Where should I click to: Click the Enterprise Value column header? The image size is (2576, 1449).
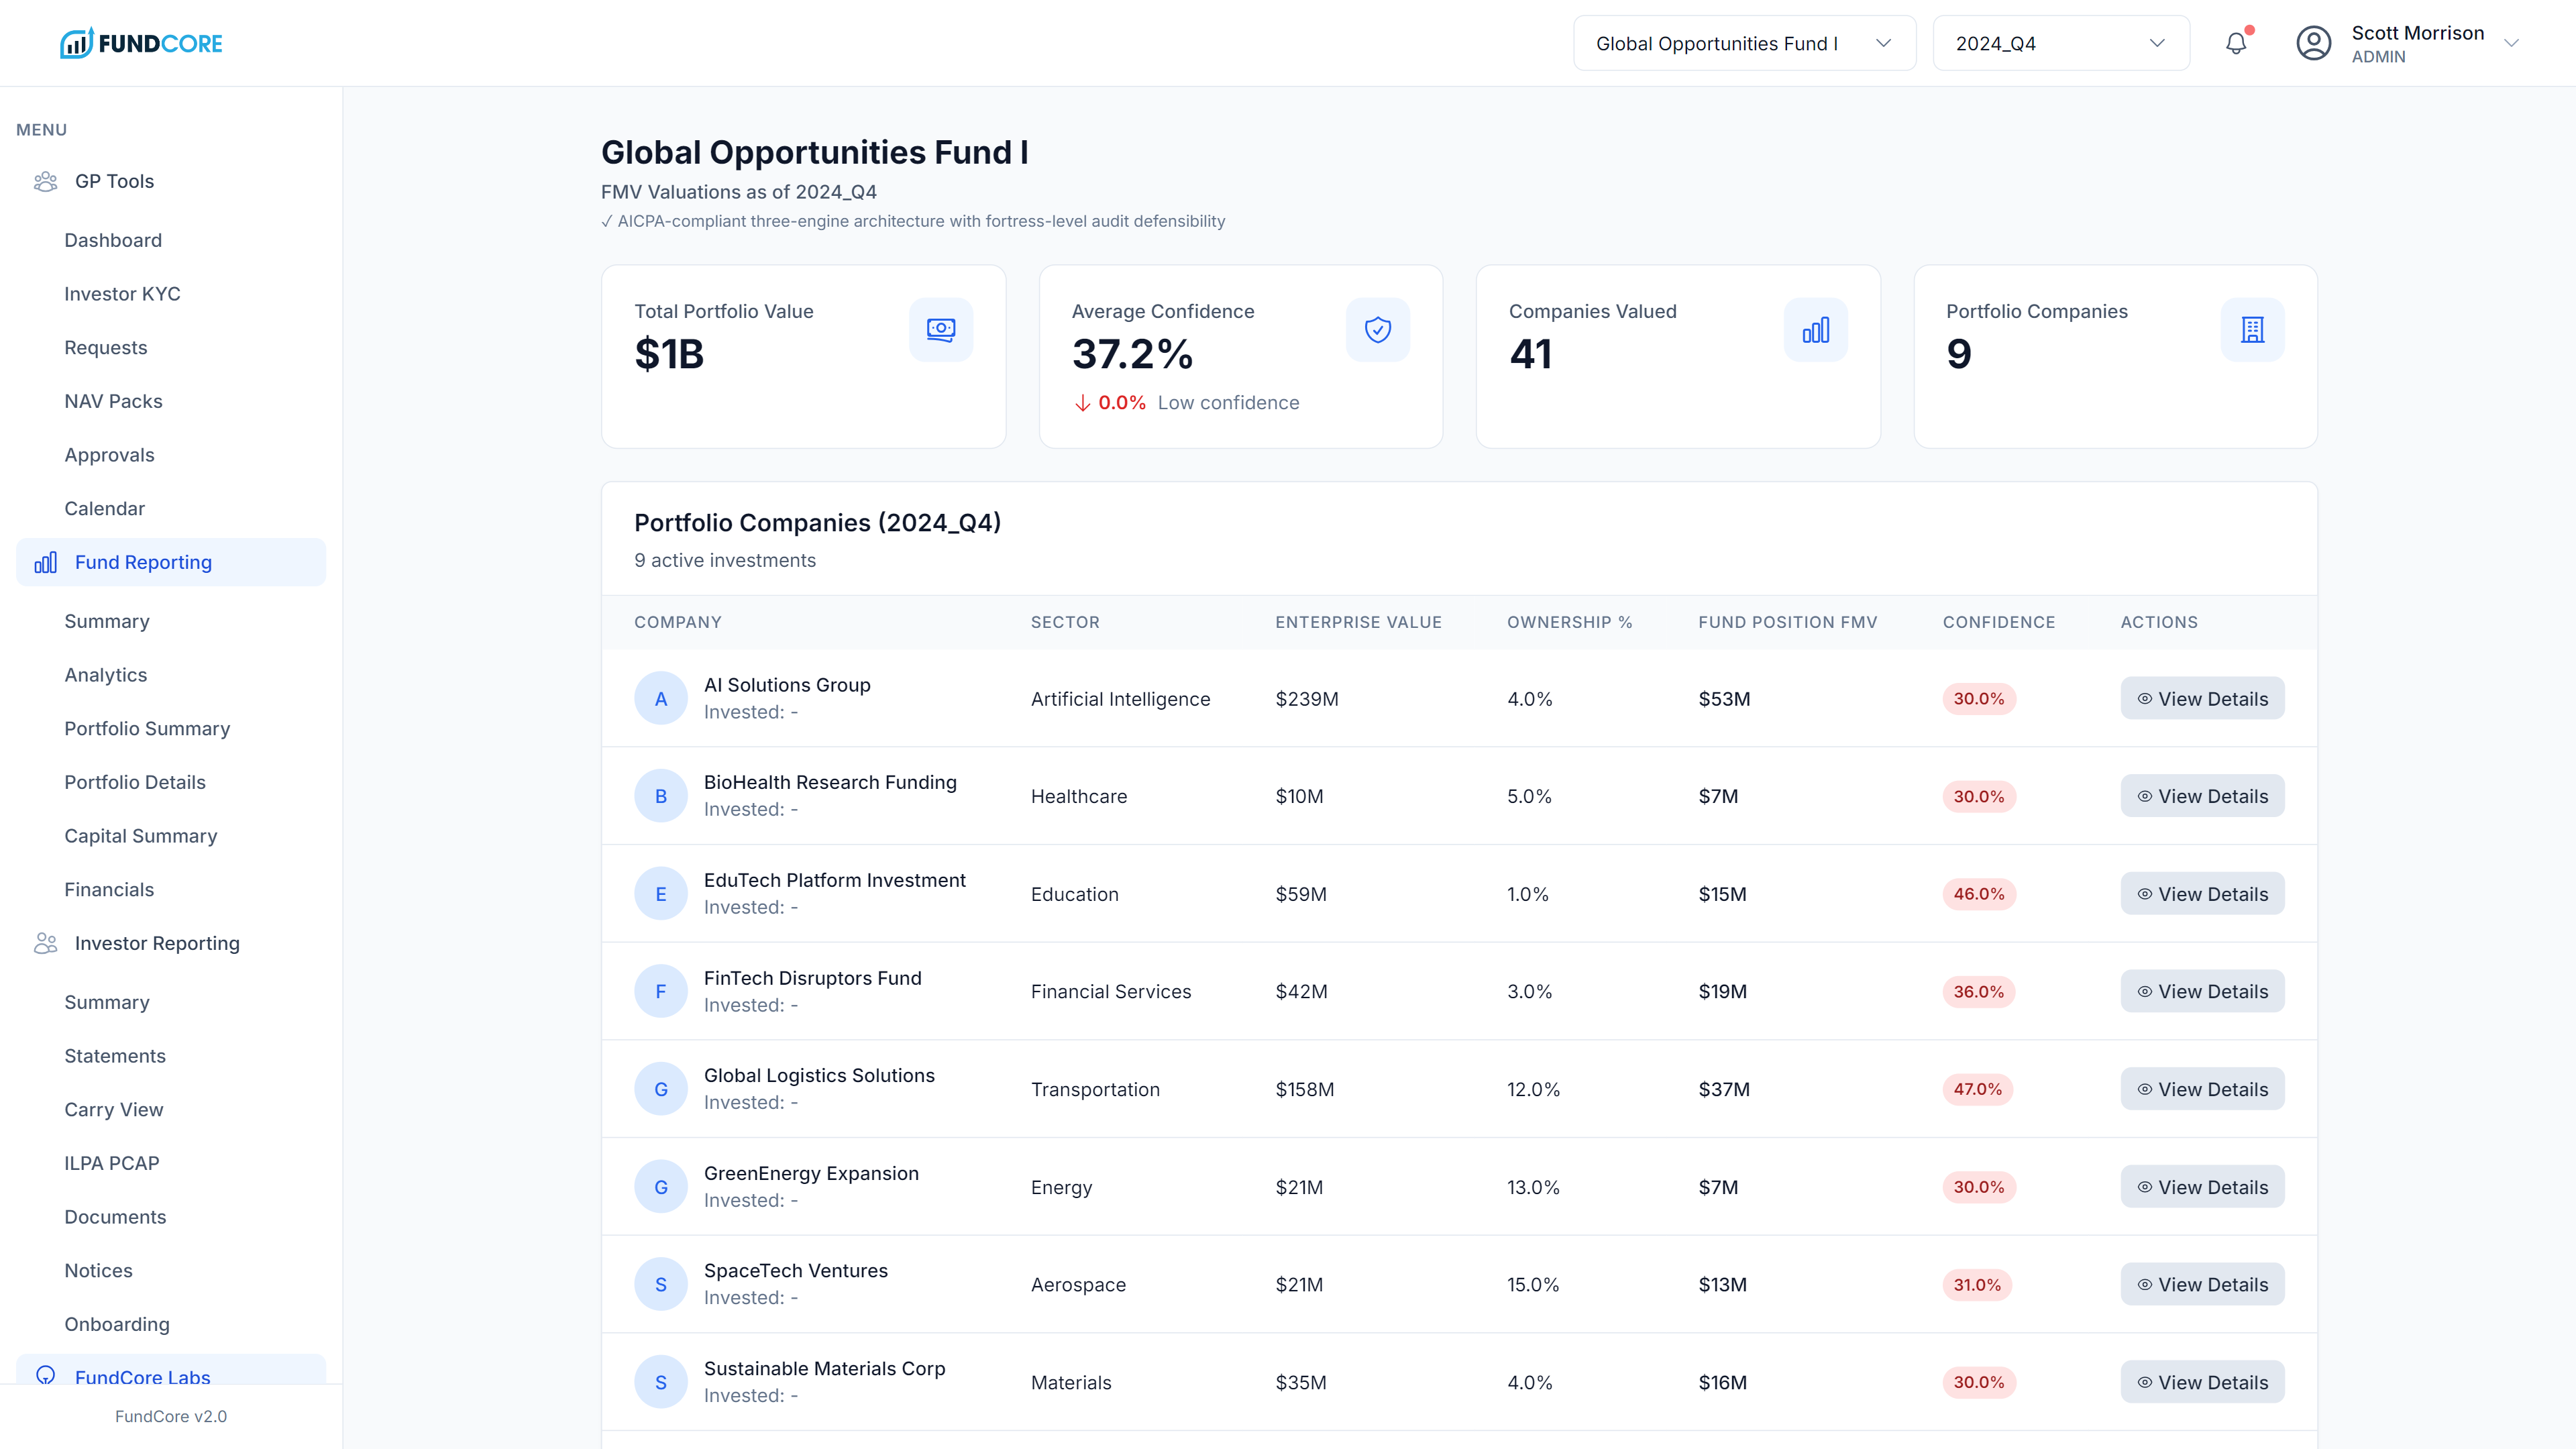tap(1358, 622)
